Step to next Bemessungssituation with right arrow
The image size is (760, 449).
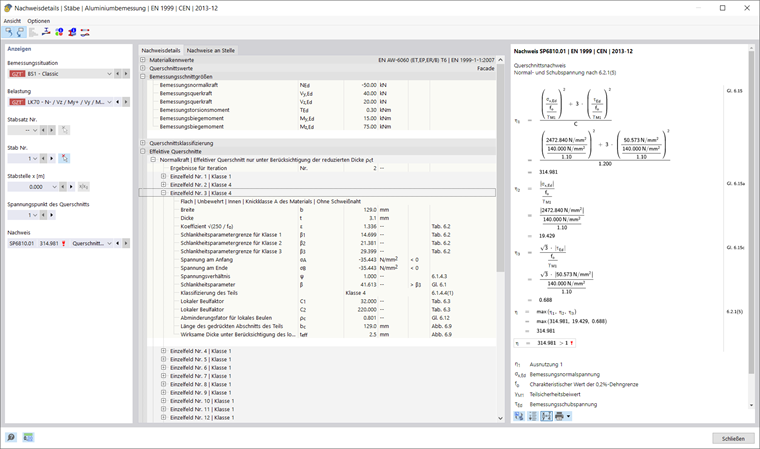coord(126,74)
